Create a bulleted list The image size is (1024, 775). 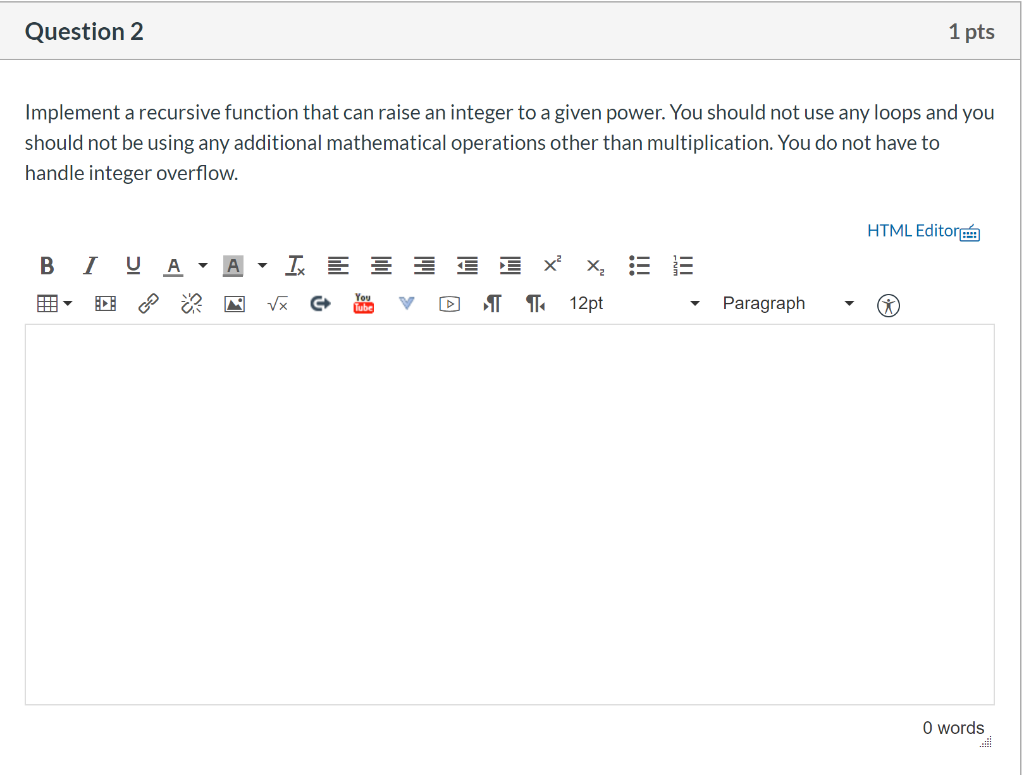[x=640, y=265]
